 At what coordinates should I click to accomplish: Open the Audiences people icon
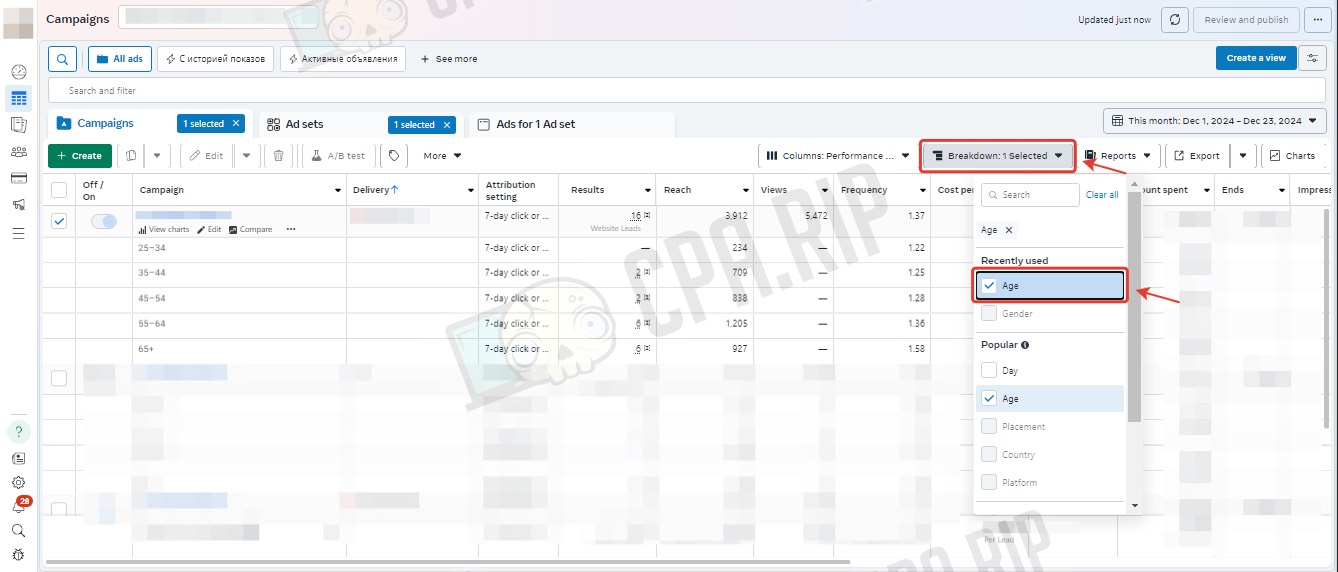[x=18, y=152]
